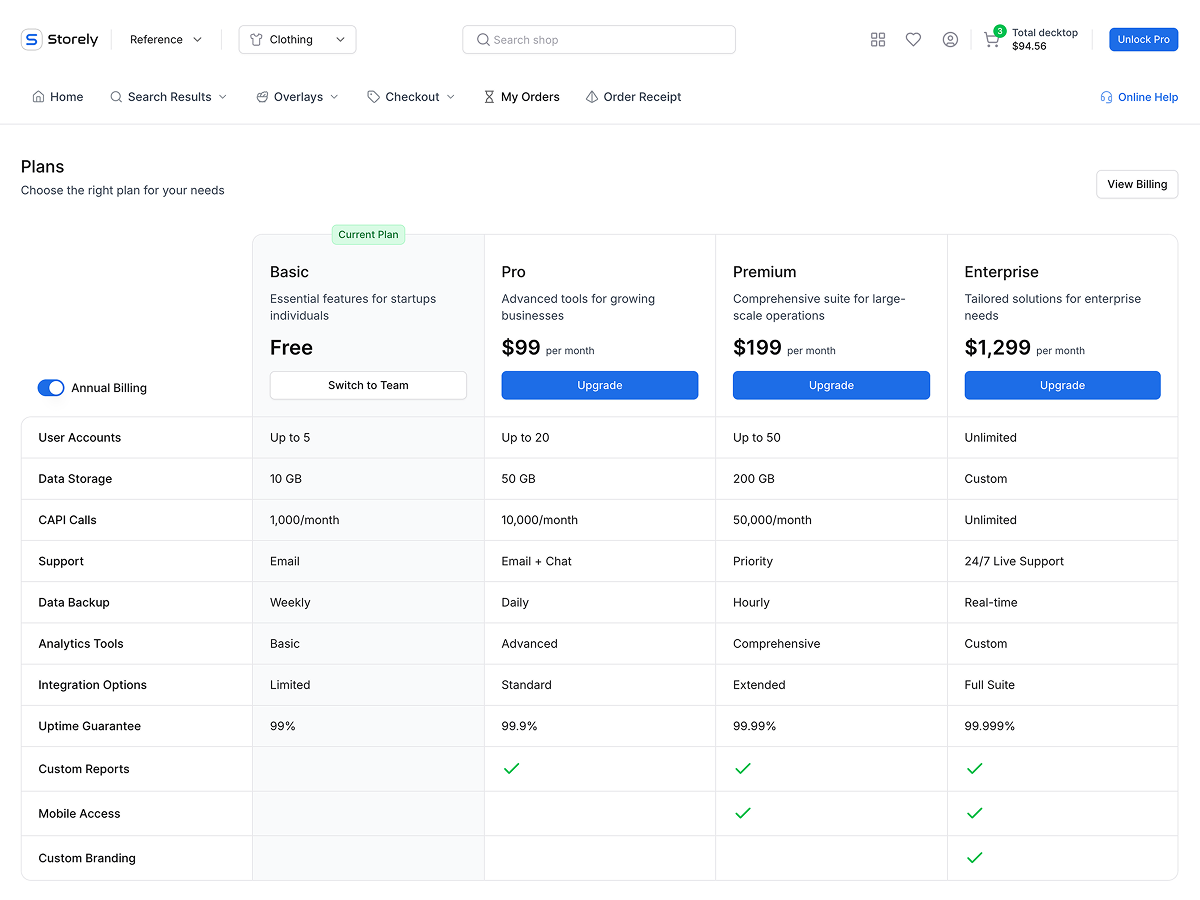Select the Search Results menu item
Screen dimensions: 1200x900
pos(169,96)
